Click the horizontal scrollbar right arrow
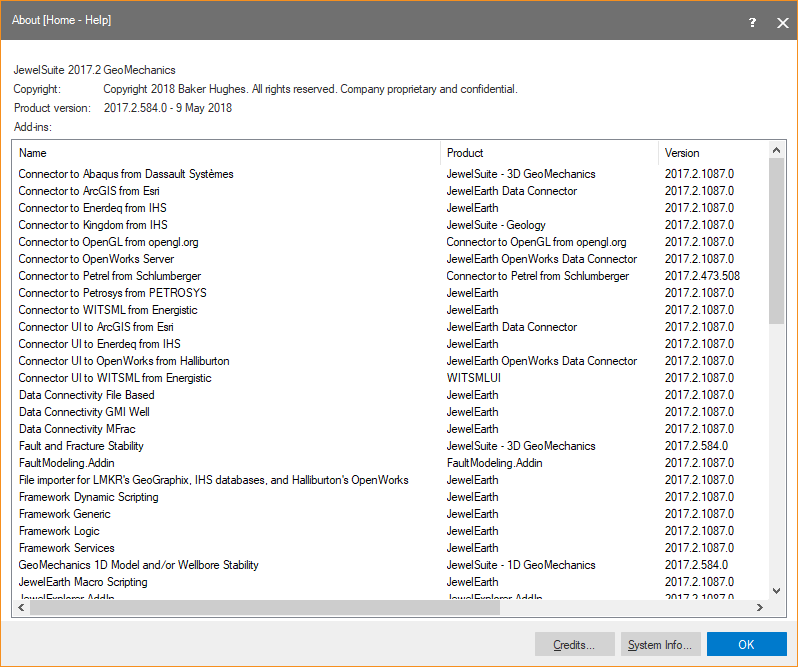Viewport: 798px width, 667px height. pyautogui.click(x=760, y=607)
